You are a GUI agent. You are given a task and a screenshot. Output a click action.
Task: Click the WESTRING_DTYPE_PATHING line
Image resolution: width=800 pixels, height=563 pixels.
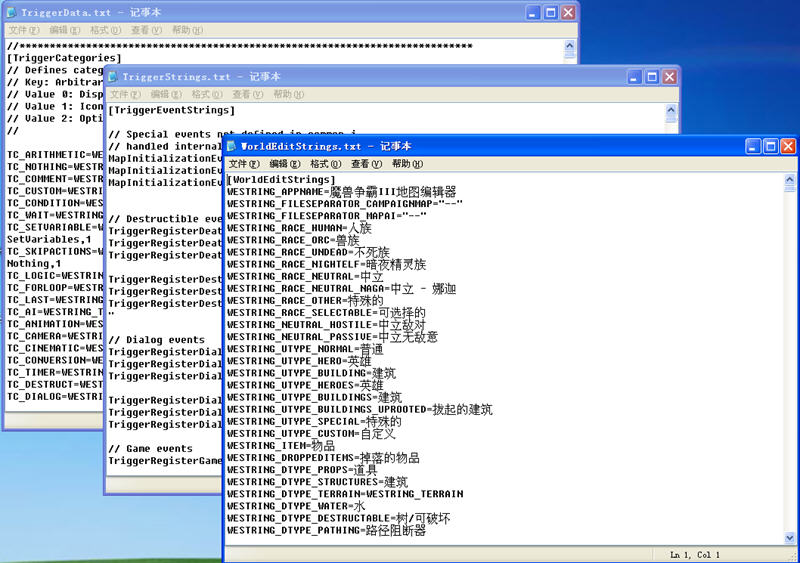[327, 531]
